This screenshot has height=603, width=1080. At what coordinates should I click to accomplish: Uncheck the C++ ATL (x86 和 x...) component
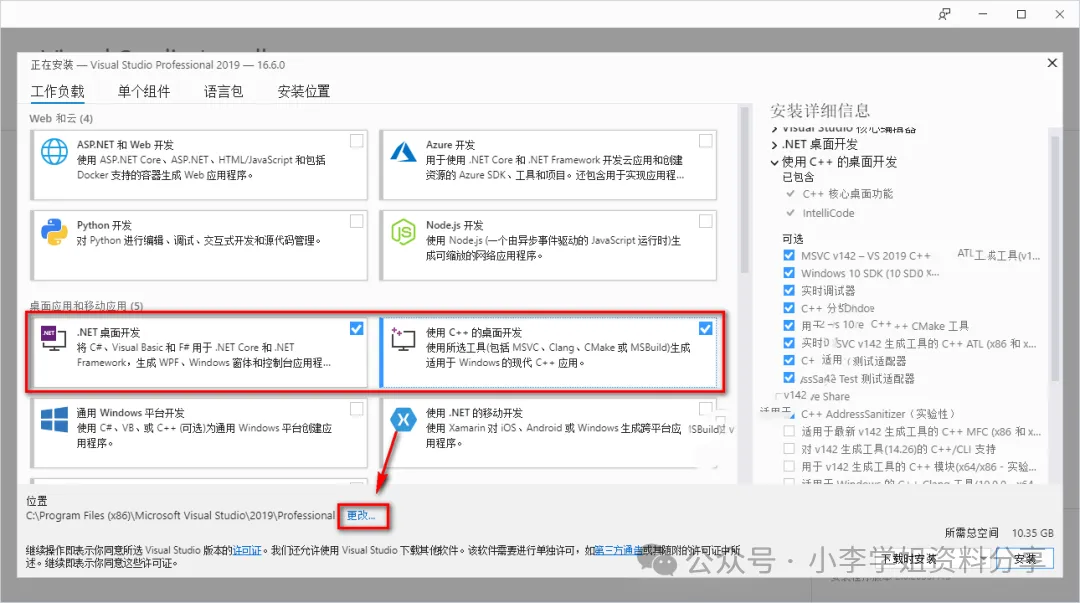coord(789,343)
